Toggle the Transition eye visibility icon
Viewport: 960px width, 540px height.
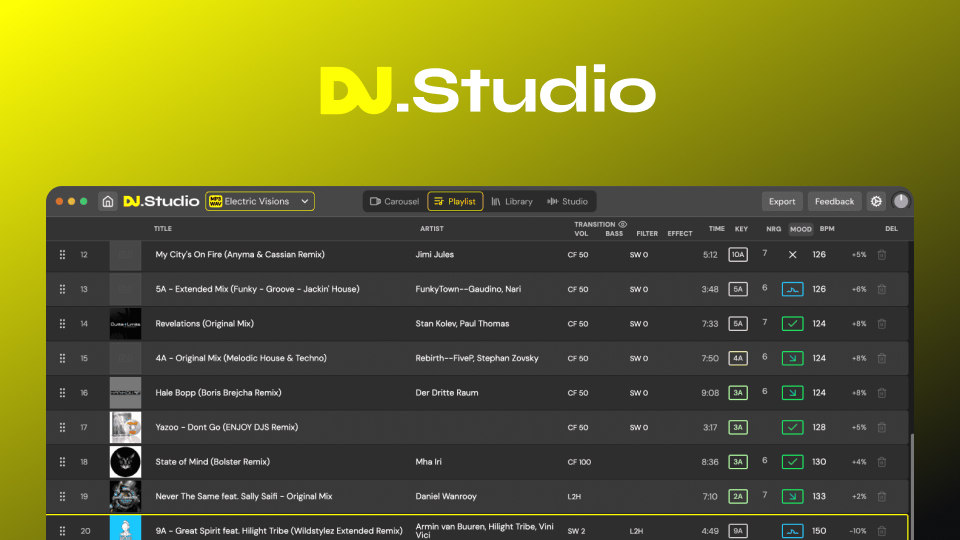coord(623,224)
